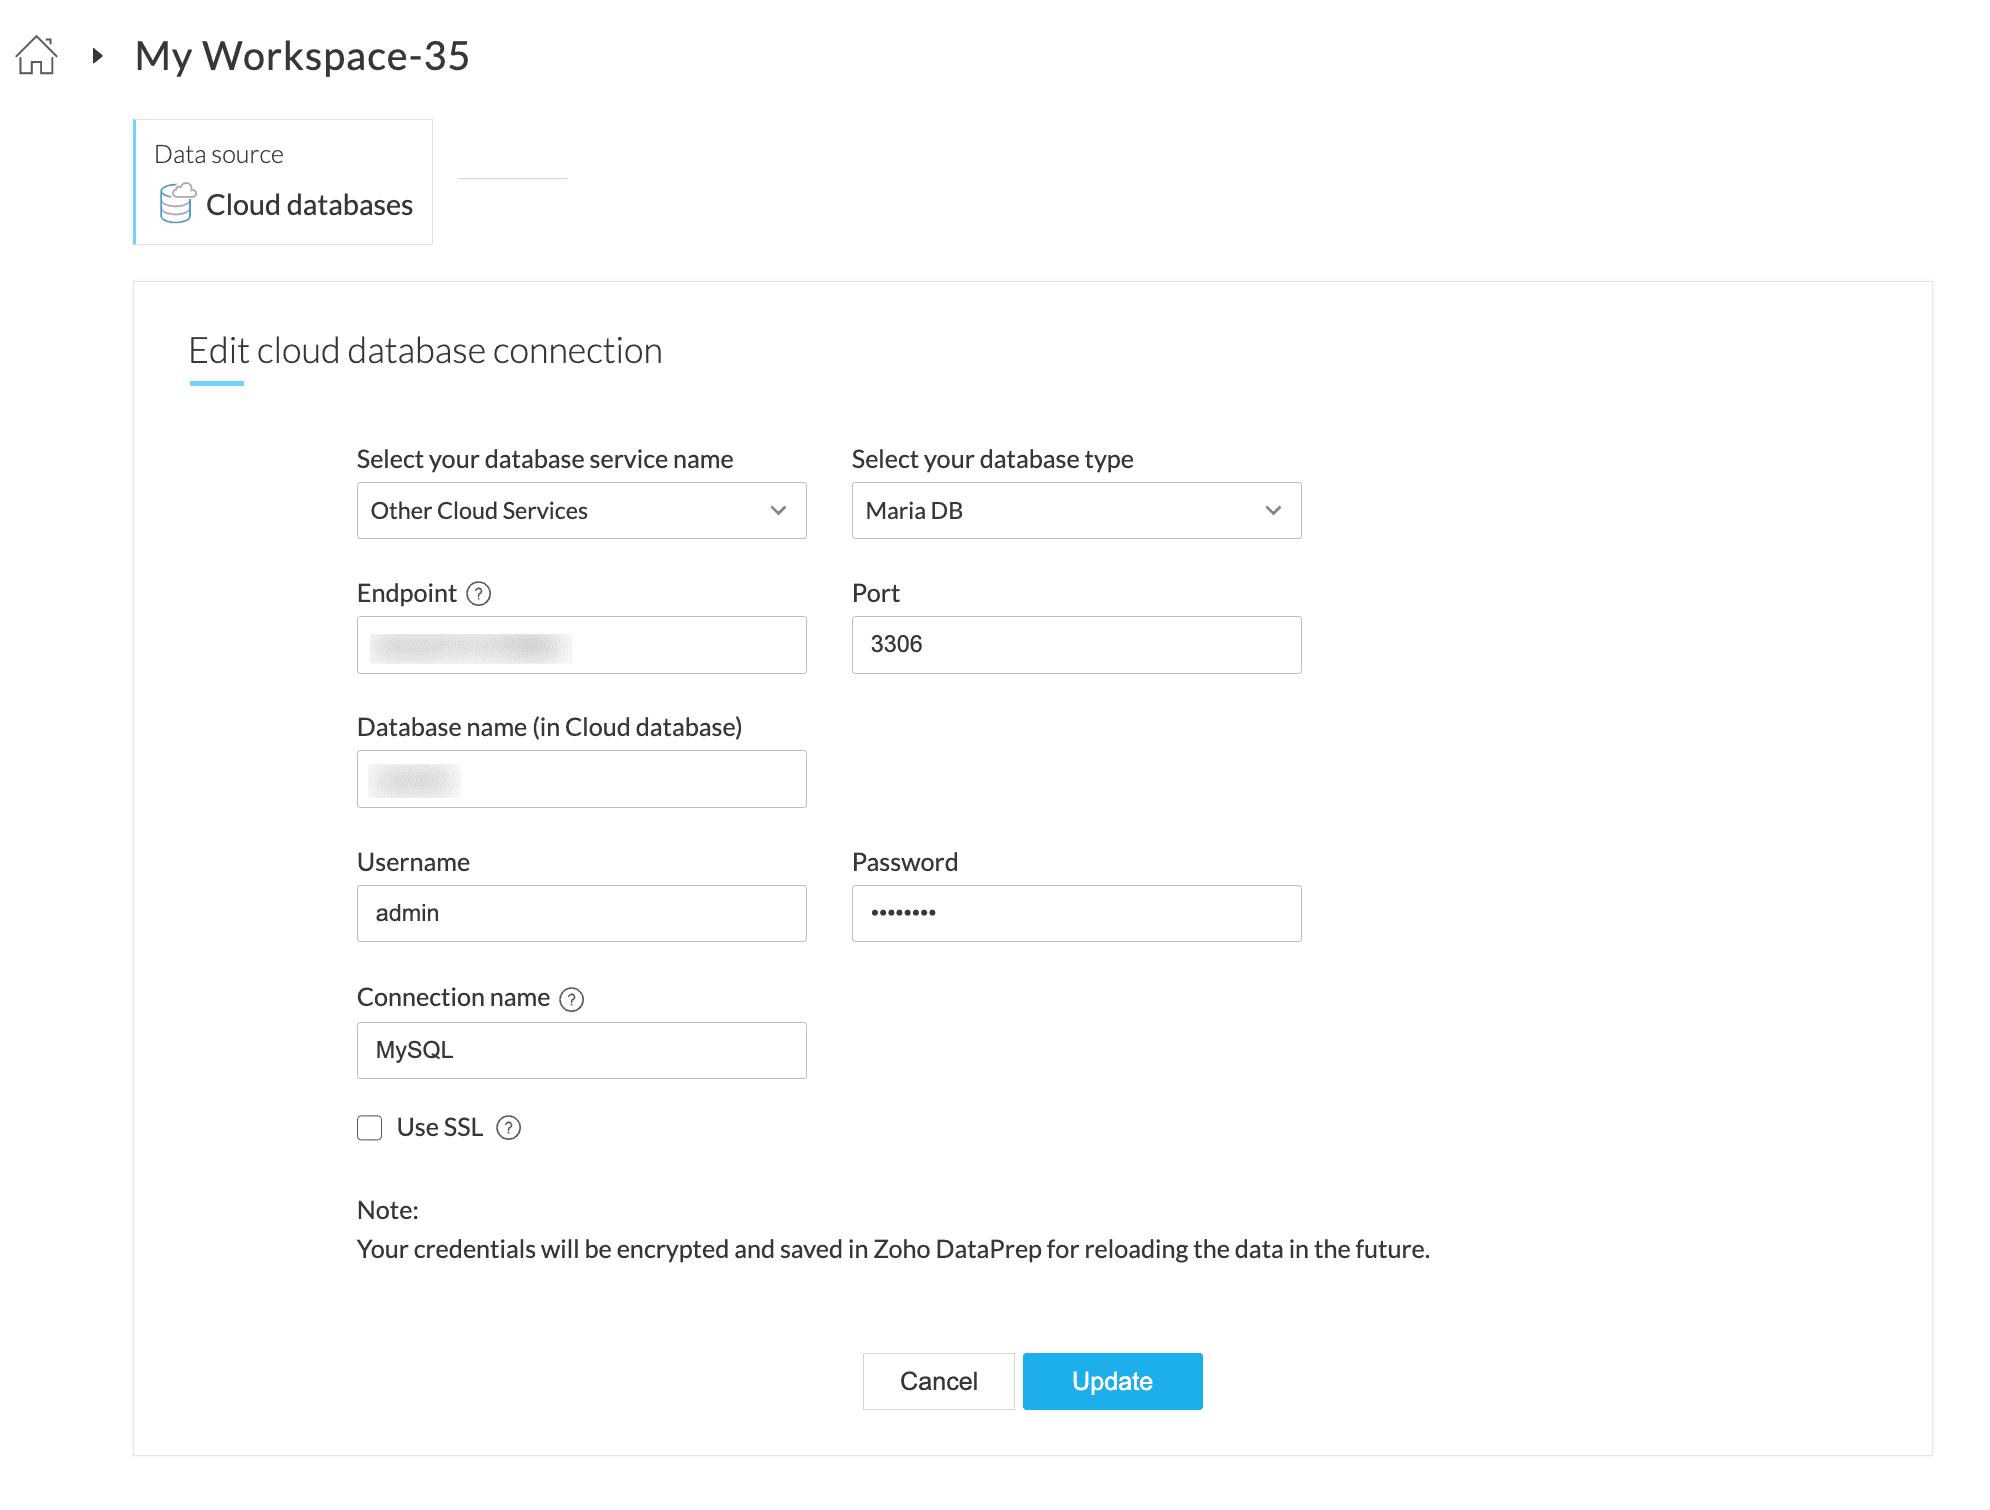This screenshot has height=1510, width=1990.
Task: Click the home icon in breadcrumb
Action: 37,55
